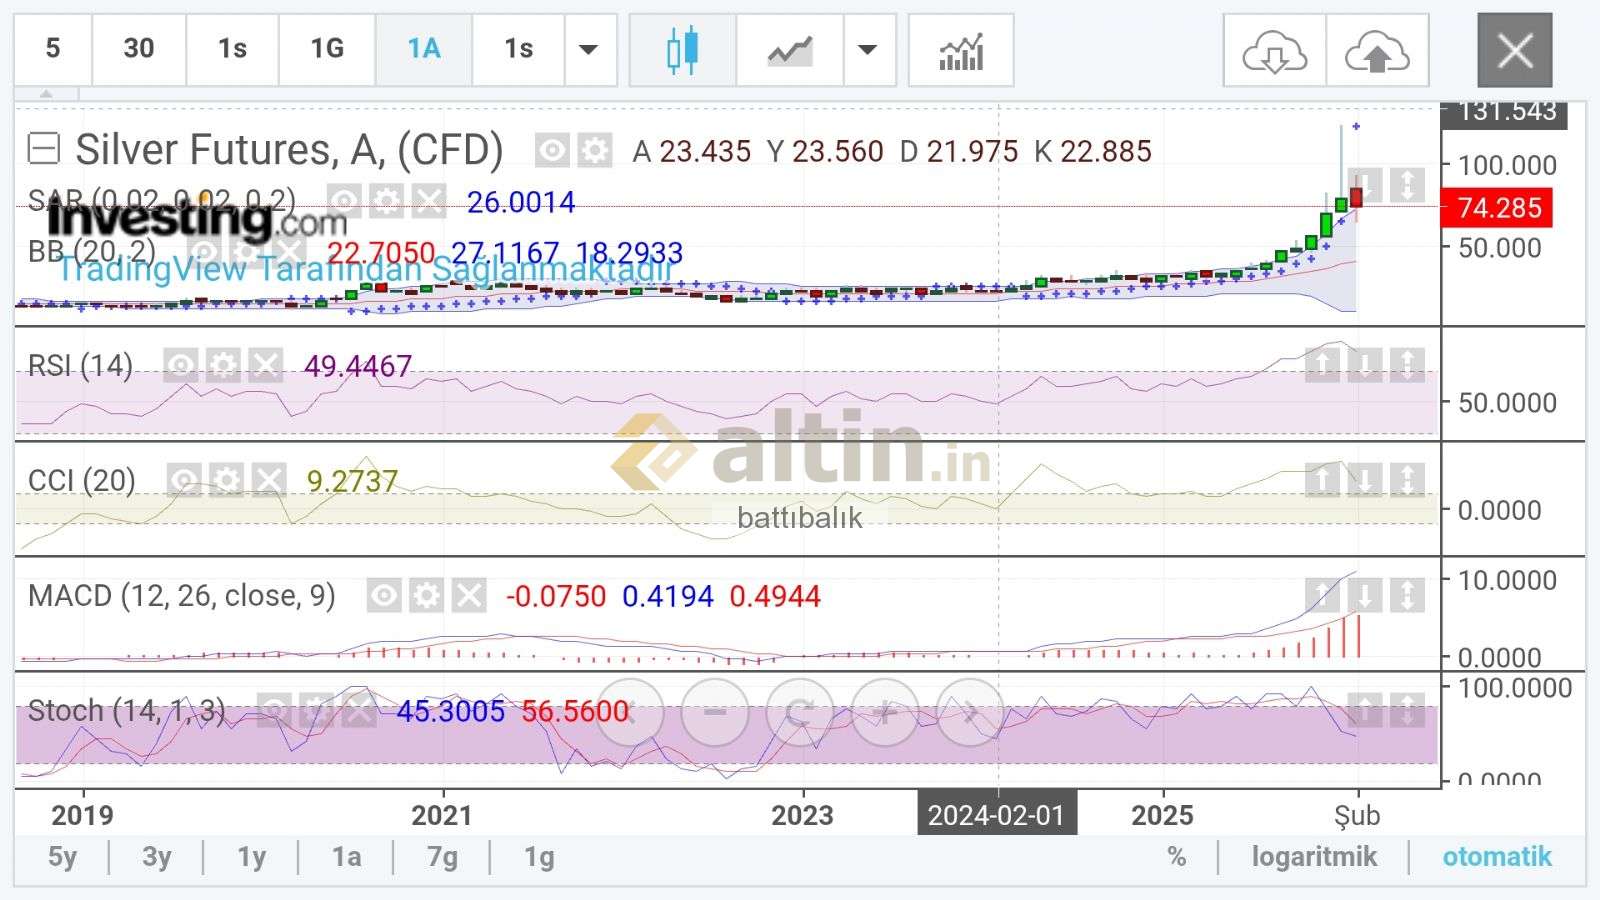Screen dimensions: 1600x900
Task: Click the 2024-02-01 date label on the time axis
Action: coord(996,815)
